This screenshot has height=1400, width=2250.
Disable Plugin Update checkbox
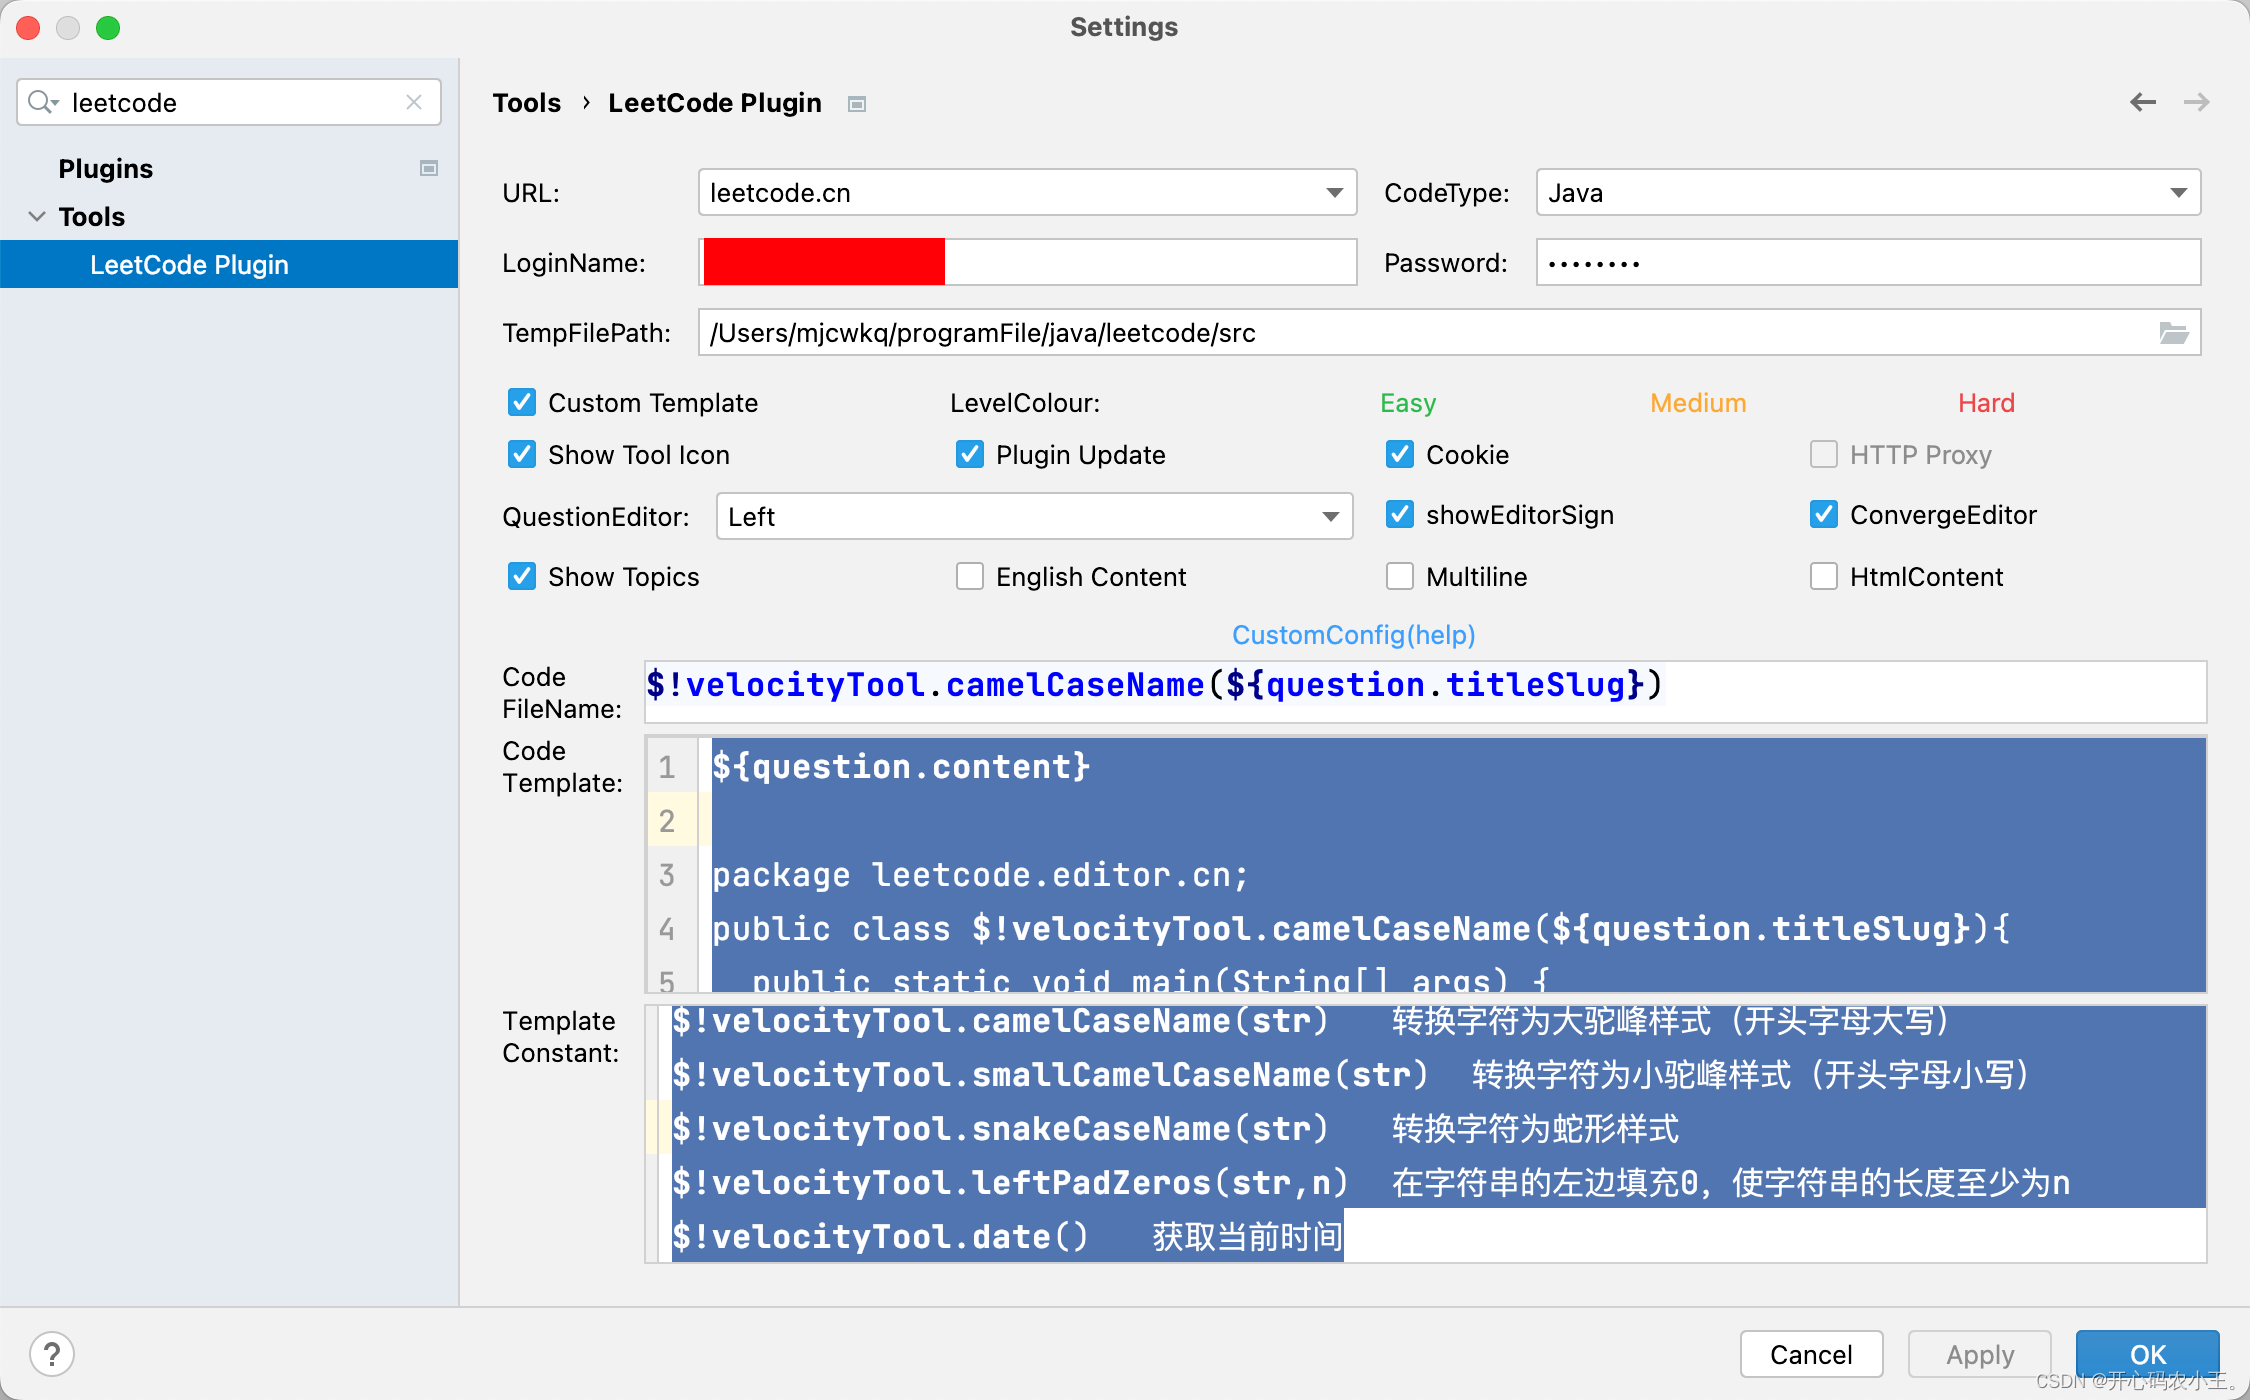(970, 454)
